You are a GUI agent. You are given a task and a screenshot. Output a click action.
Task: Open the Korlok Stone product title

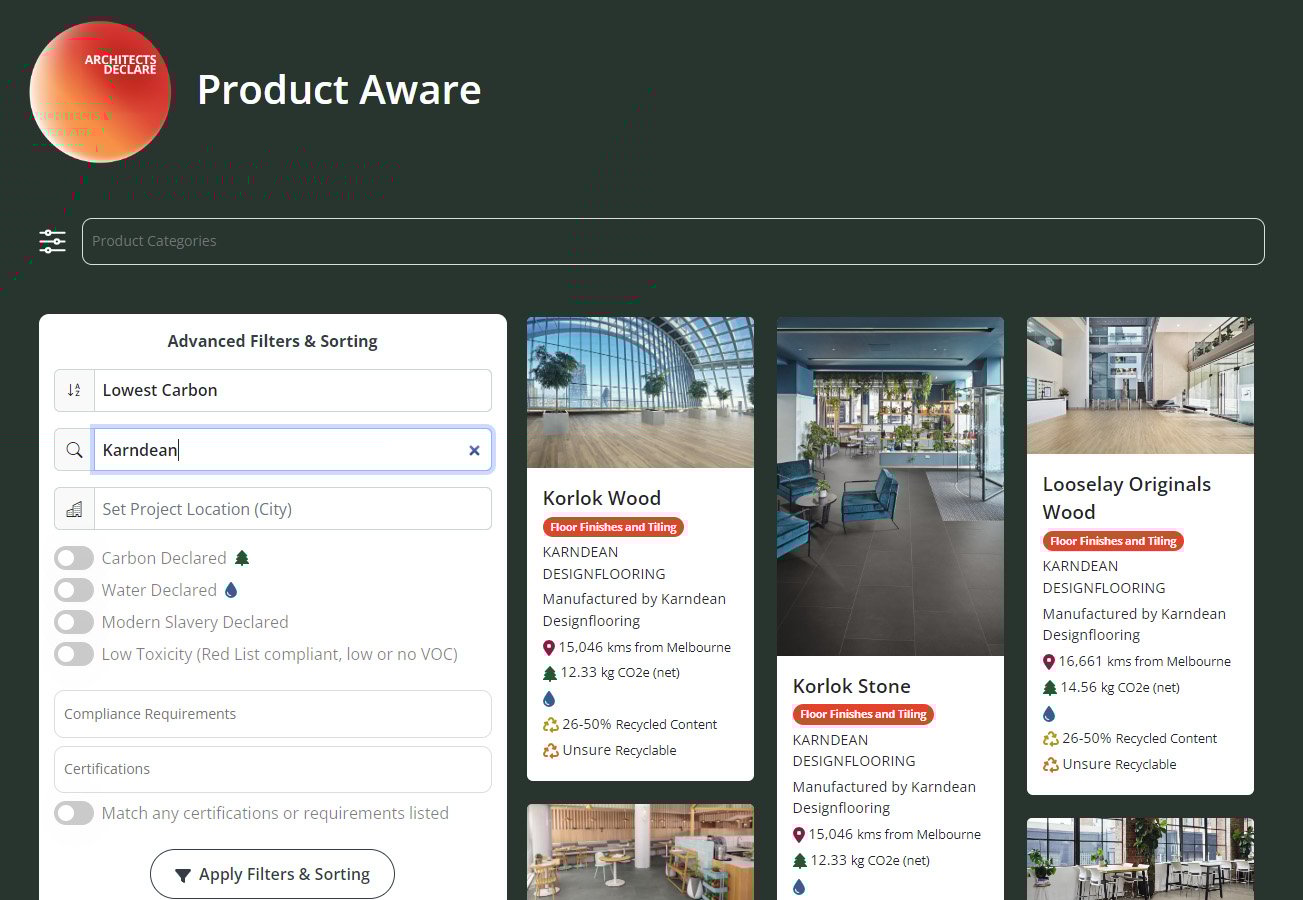click(x=851, y=686)
